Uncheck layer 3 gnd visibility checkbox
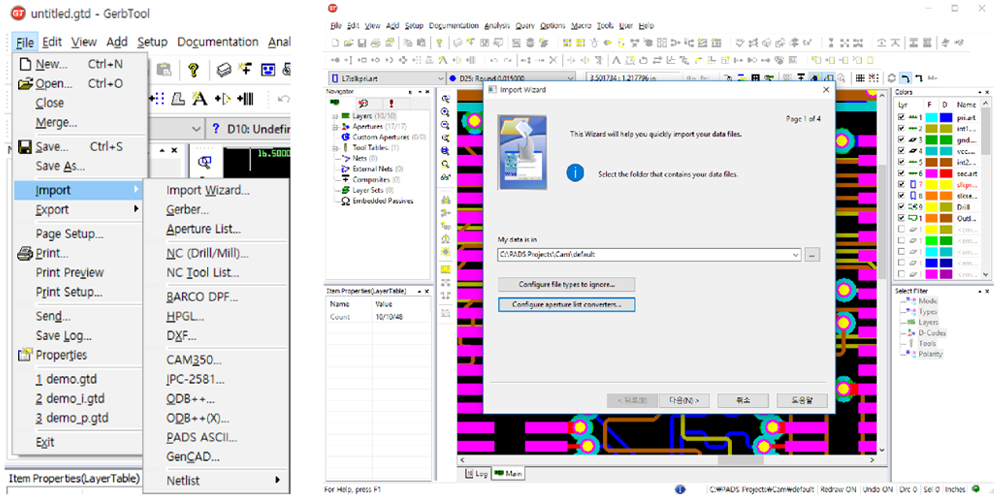This screenshot has height=498, width=999. [901, 139]
